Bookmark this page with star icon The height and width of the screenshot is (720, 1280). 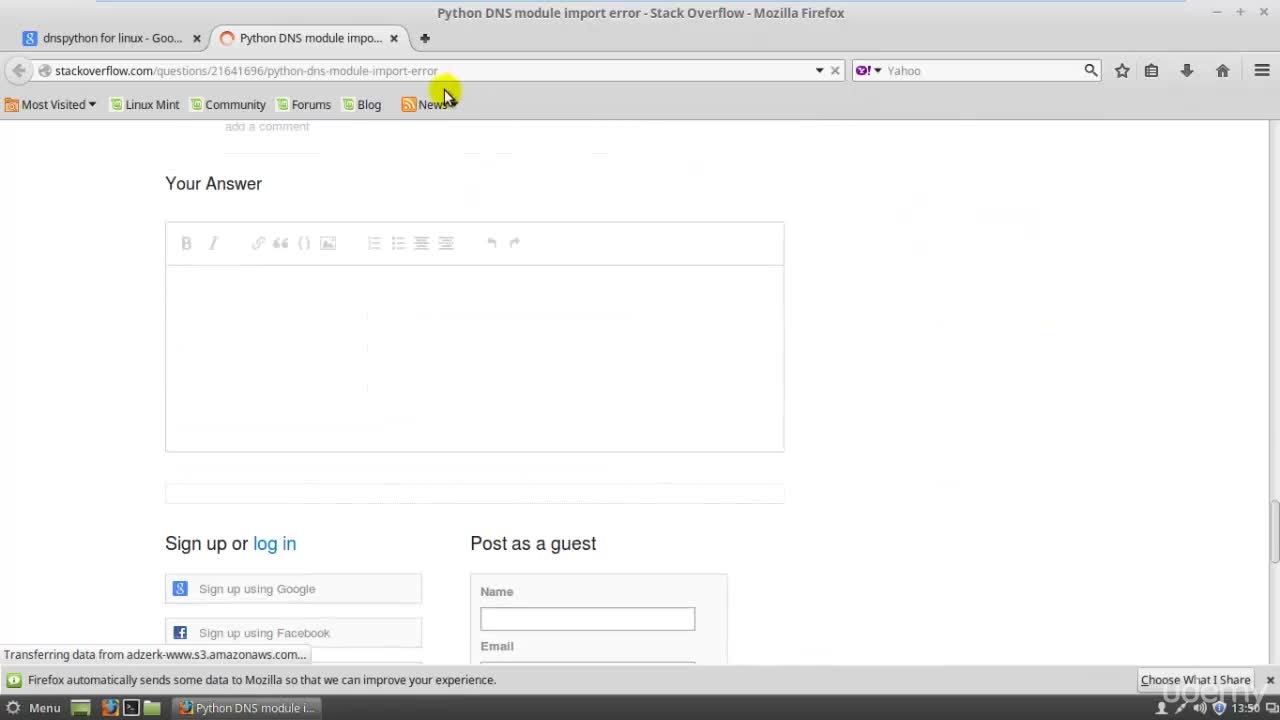1122,70
